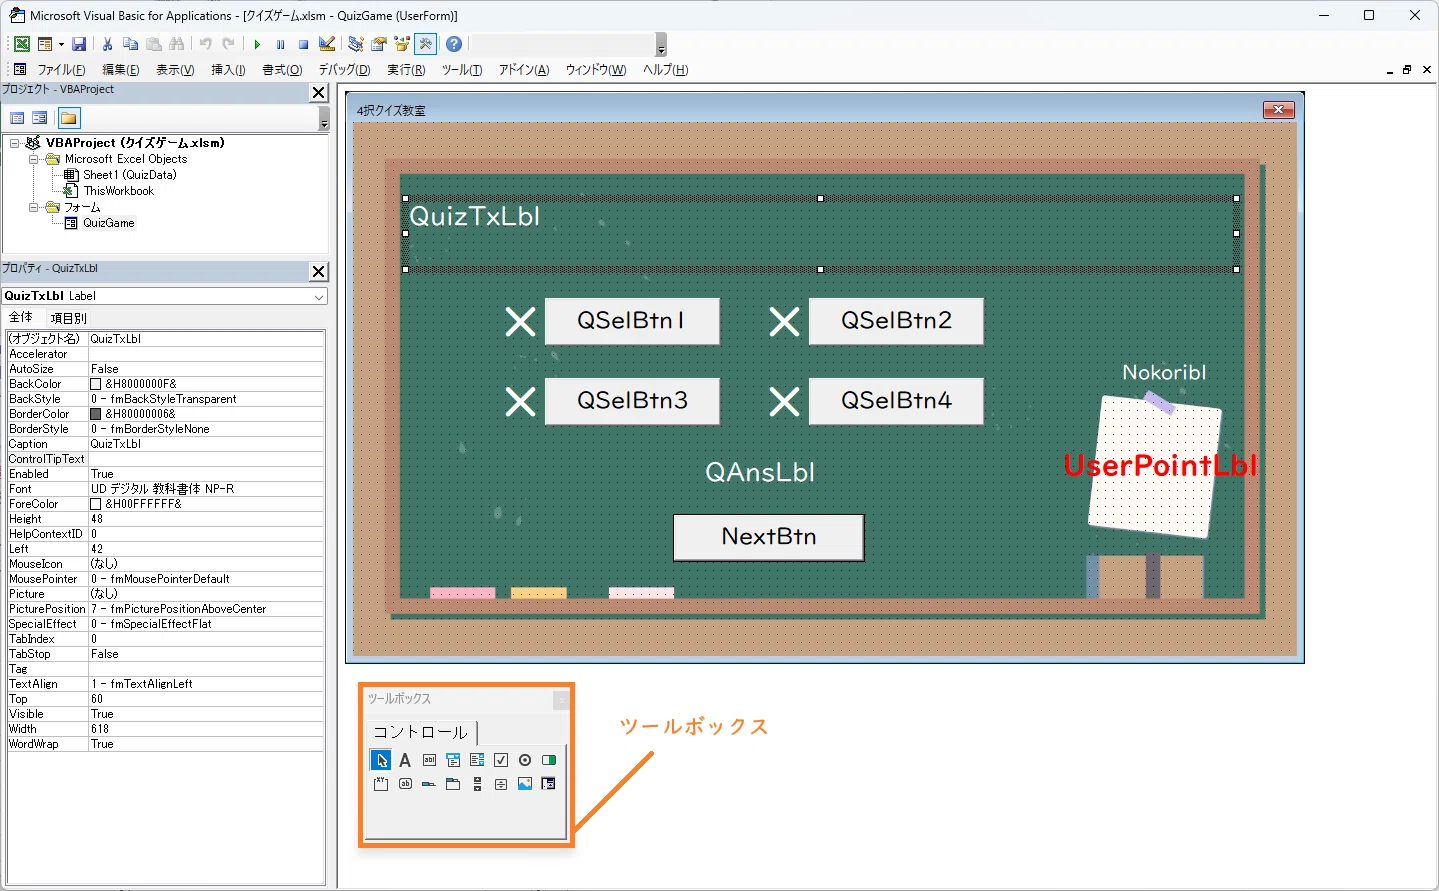Select the NextBtn button on the form

coord(769,537)
